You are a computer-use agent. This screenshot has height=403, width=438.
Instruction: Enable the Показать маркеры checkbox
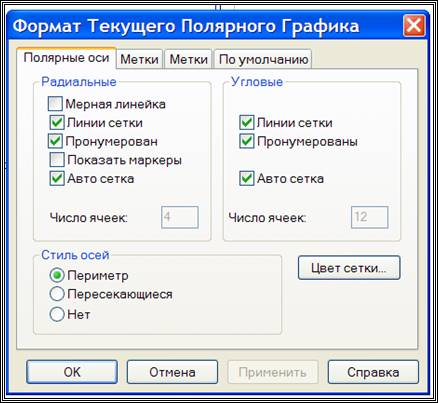point(57,160)
